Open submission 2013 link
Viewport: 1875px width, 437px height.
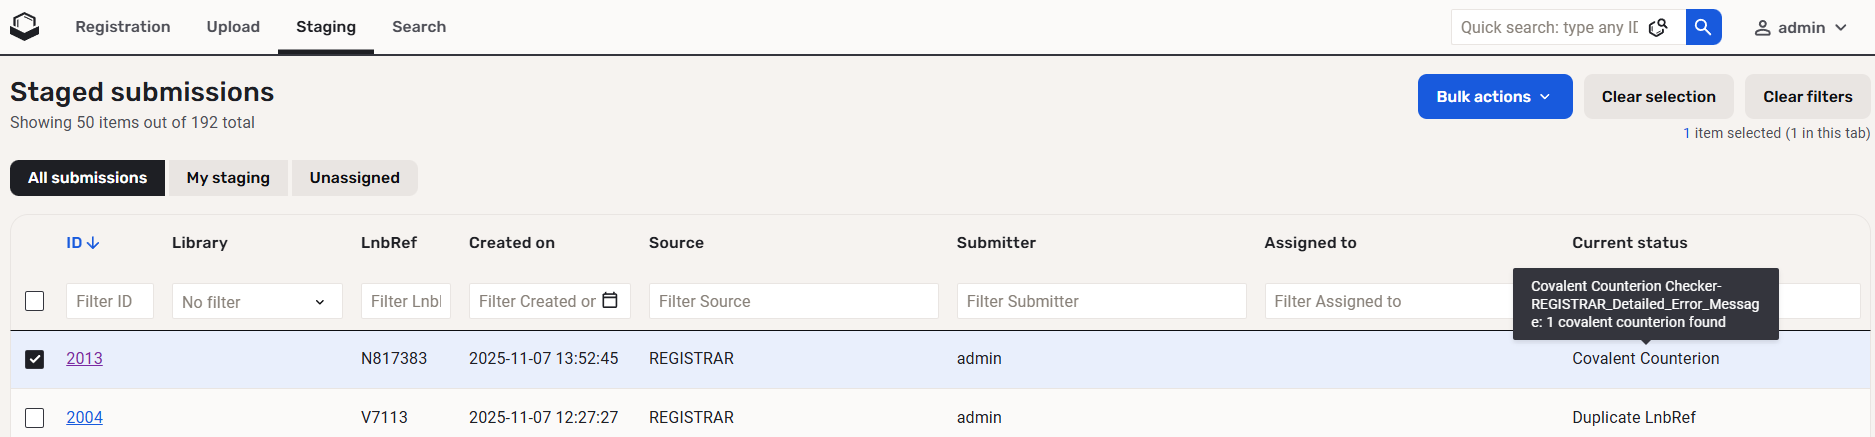coord(84,359)
